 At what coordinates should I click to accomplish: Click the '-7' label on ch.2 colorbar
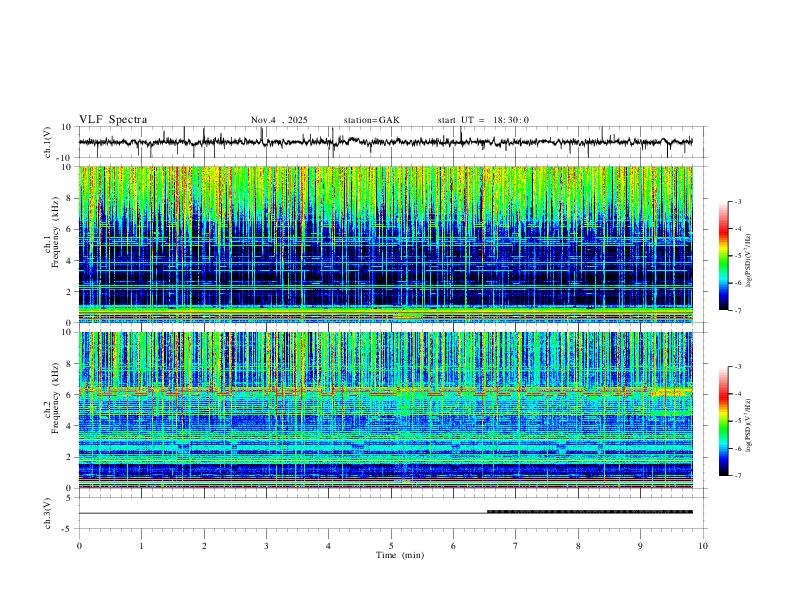737,475
